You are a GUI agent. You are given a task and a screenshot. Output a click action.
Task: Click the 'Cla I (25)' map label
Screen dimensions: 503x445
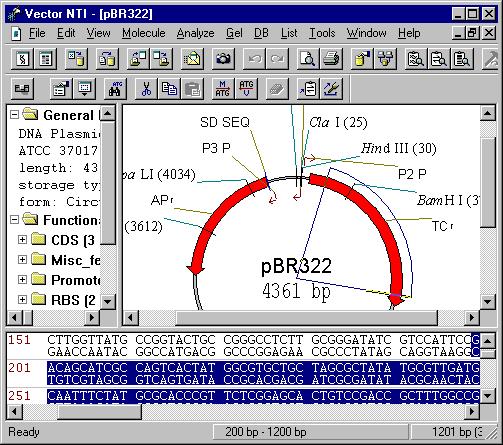coord(338,122)
